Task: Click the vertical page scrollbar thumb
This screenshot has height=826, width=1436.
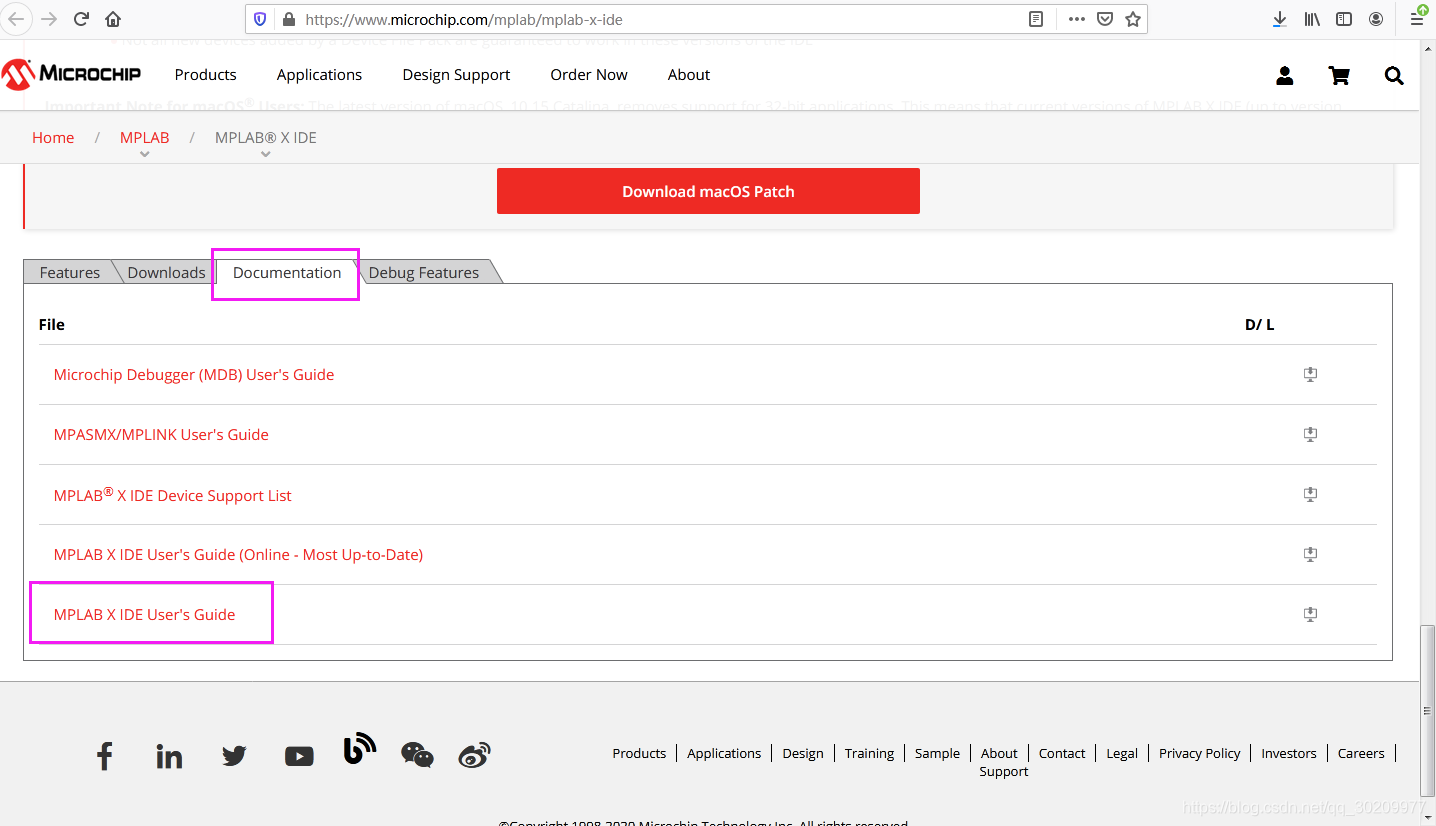Action: click(1427, 712)
